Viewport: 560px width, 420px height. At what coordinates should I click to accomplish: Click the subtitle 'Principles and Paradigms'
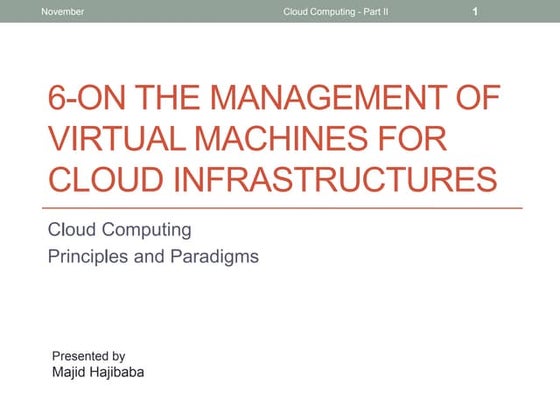[x=153, y=257]
